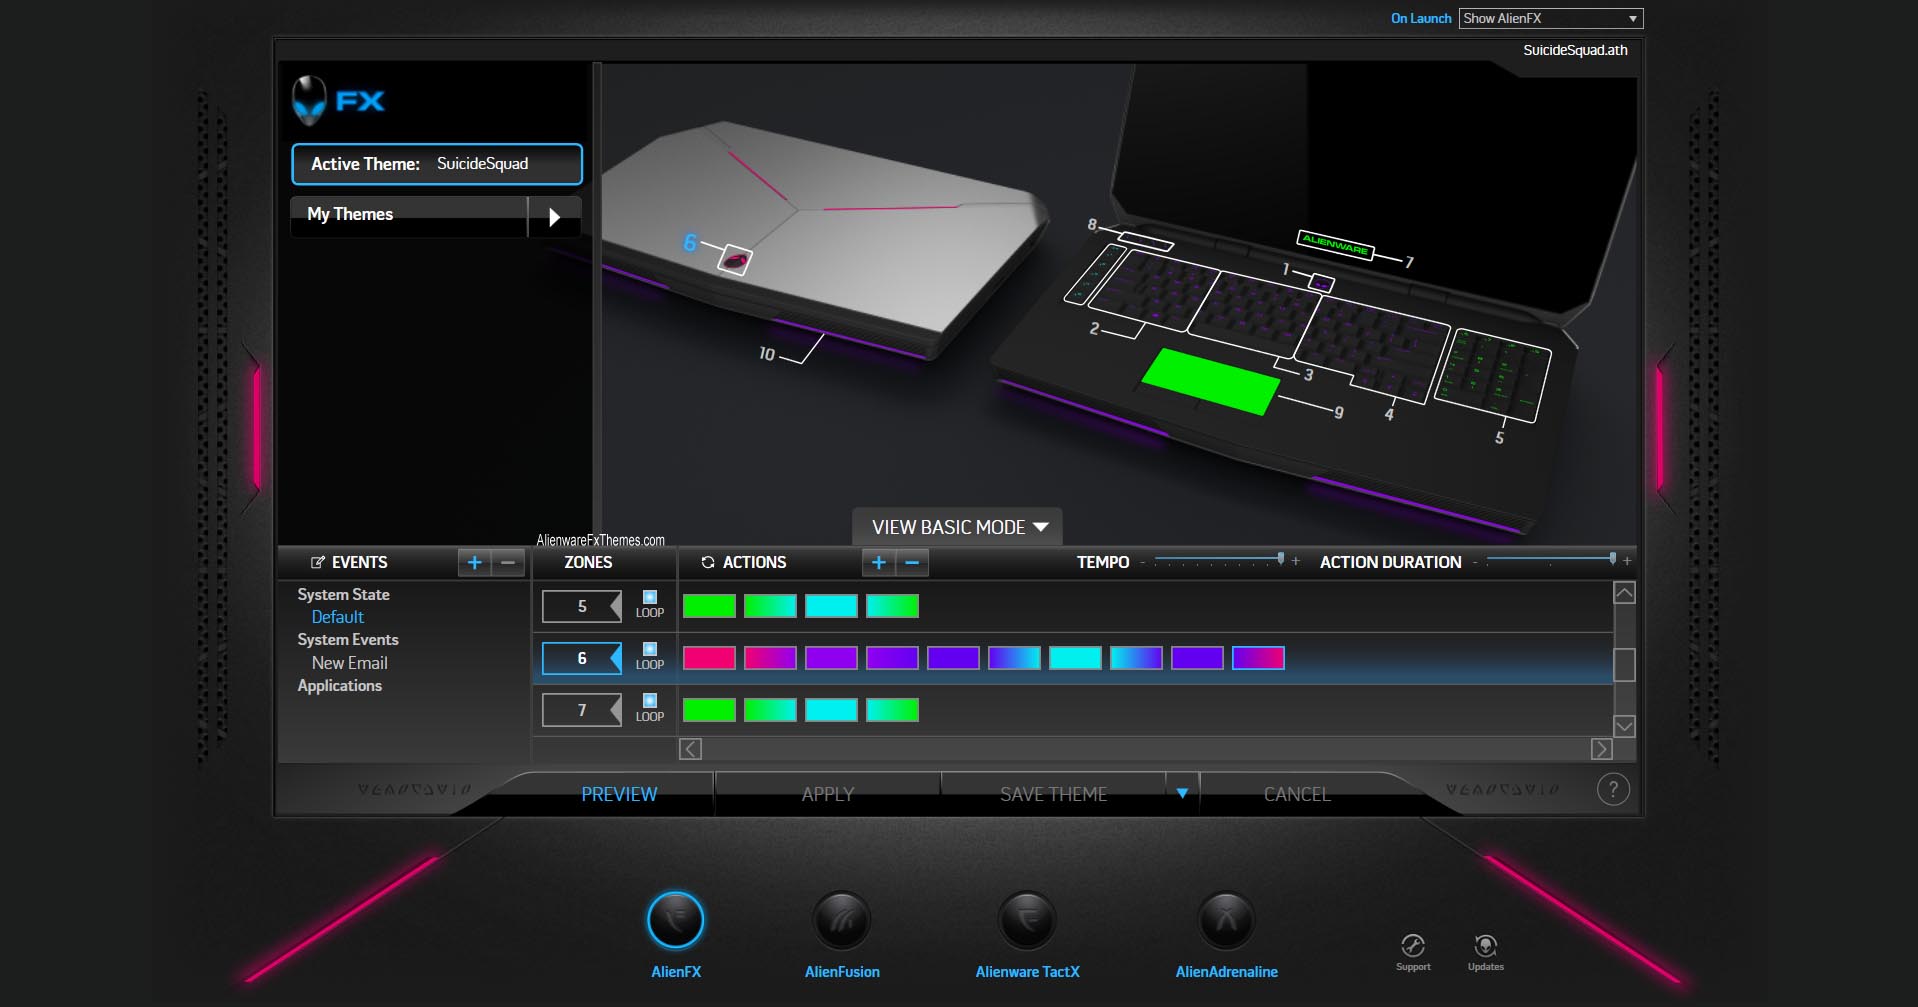Screen dimensions: 1918x1007
Task: Click the Events edit pencil icon
Action: pyautogui.click(x=318, y=562)
